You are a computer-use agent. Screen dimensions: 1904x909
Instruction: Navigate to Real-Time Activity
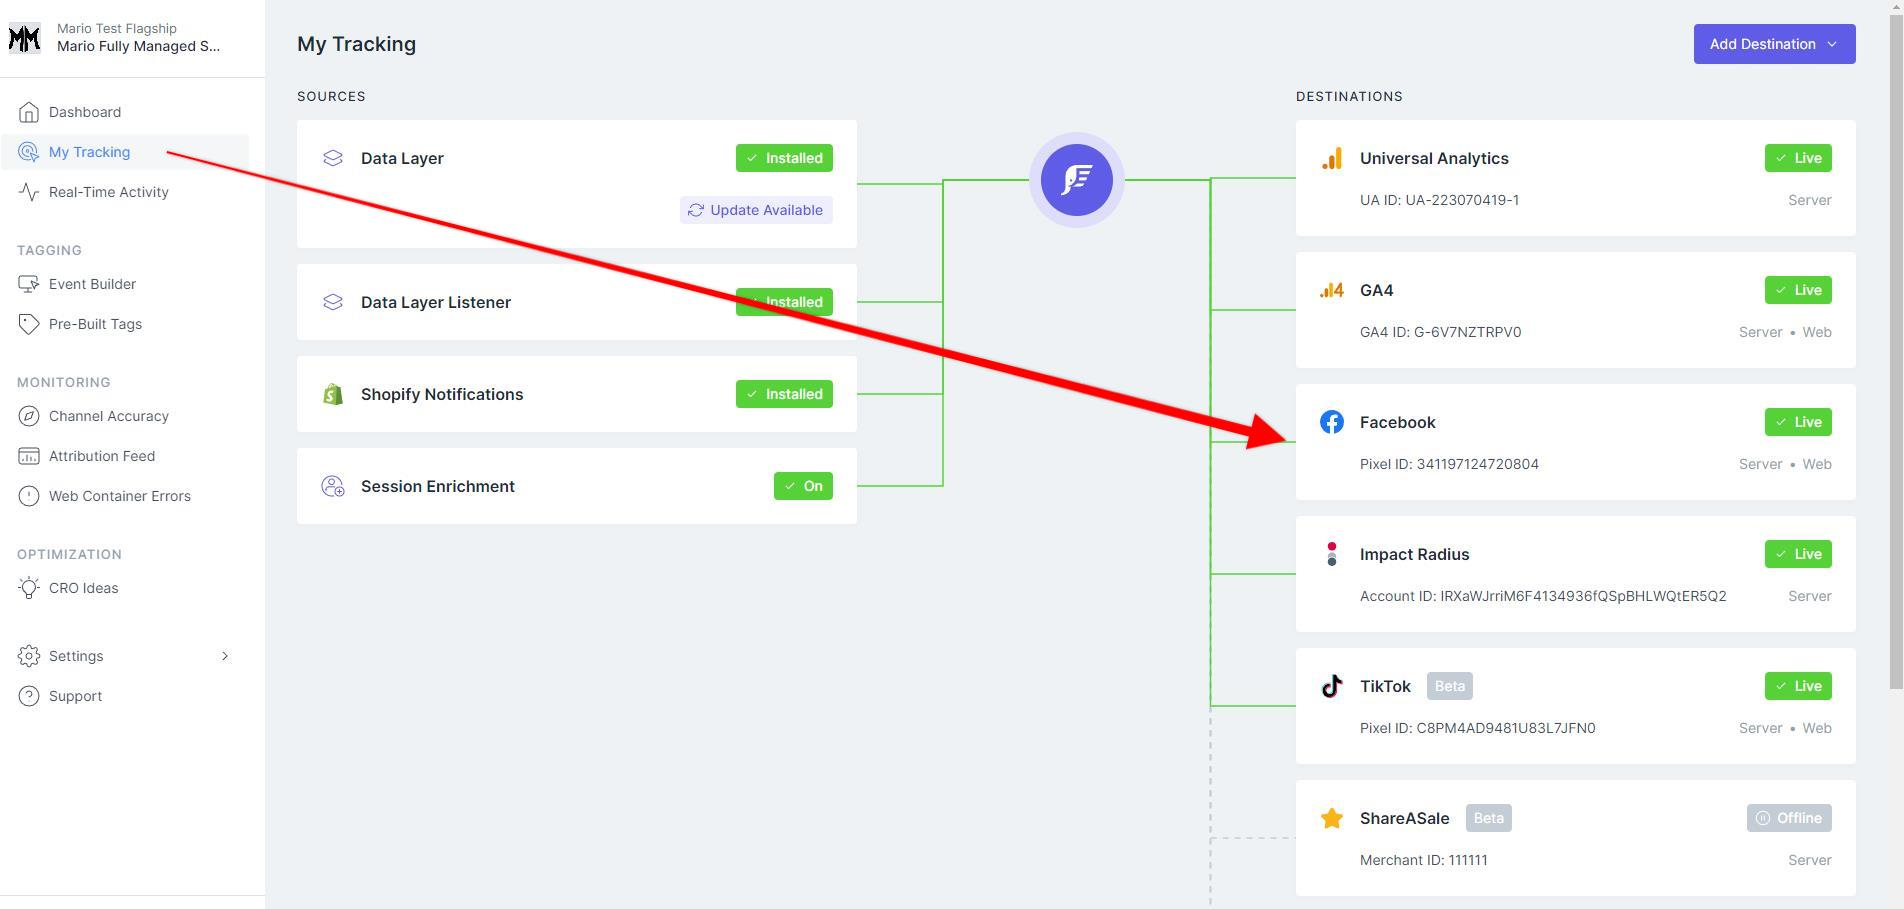coord(108,191)
